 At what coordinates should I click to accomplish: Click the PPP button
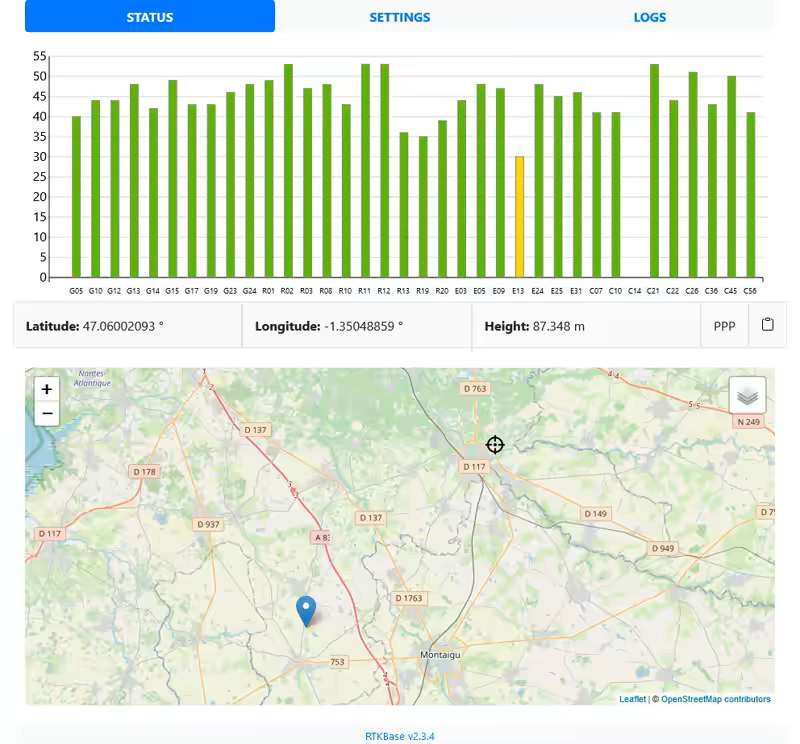tap(724, 325)
